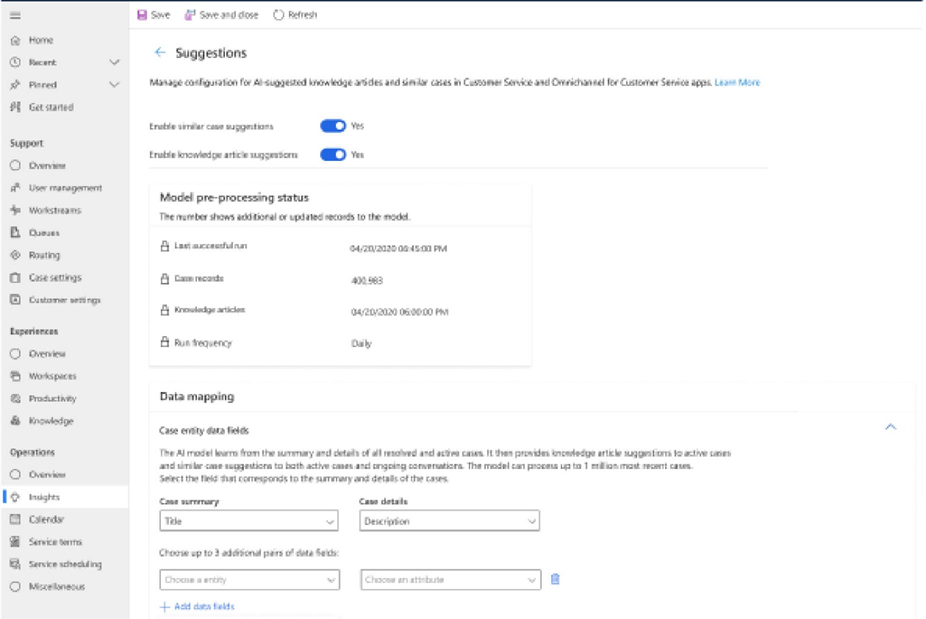Click the Save and close icon
Viewport: 926px width, 619px height.
coord(190,15)
